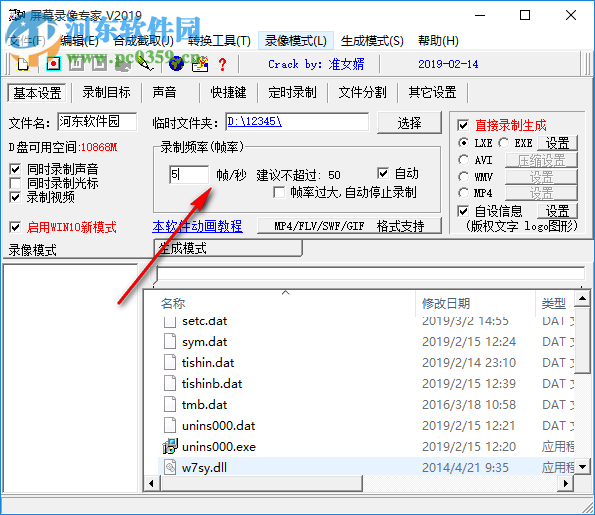The image size is (595, 515).
Task: Enable 同时录制光标 checkbox
Action: pyautogui.click(x=15, y=183)
